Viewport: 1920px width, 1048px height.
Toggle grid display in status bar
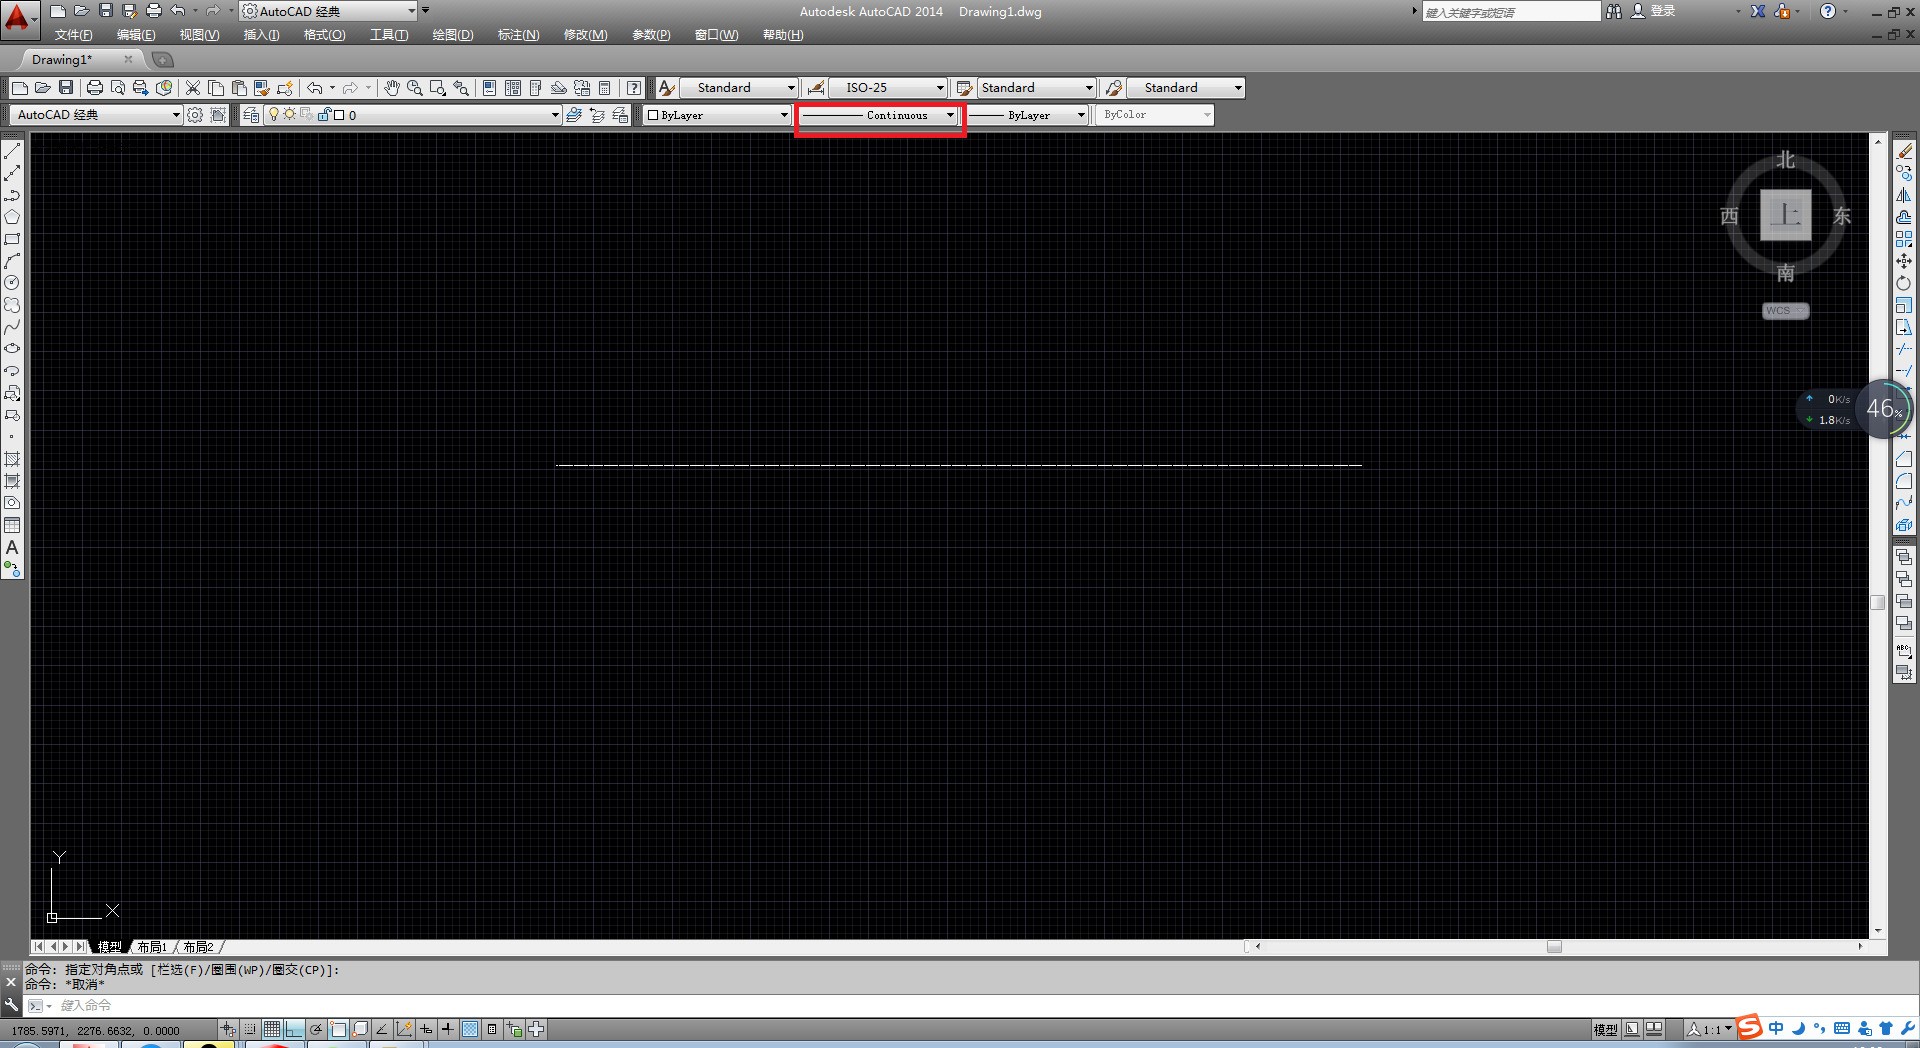point(271,1029)
